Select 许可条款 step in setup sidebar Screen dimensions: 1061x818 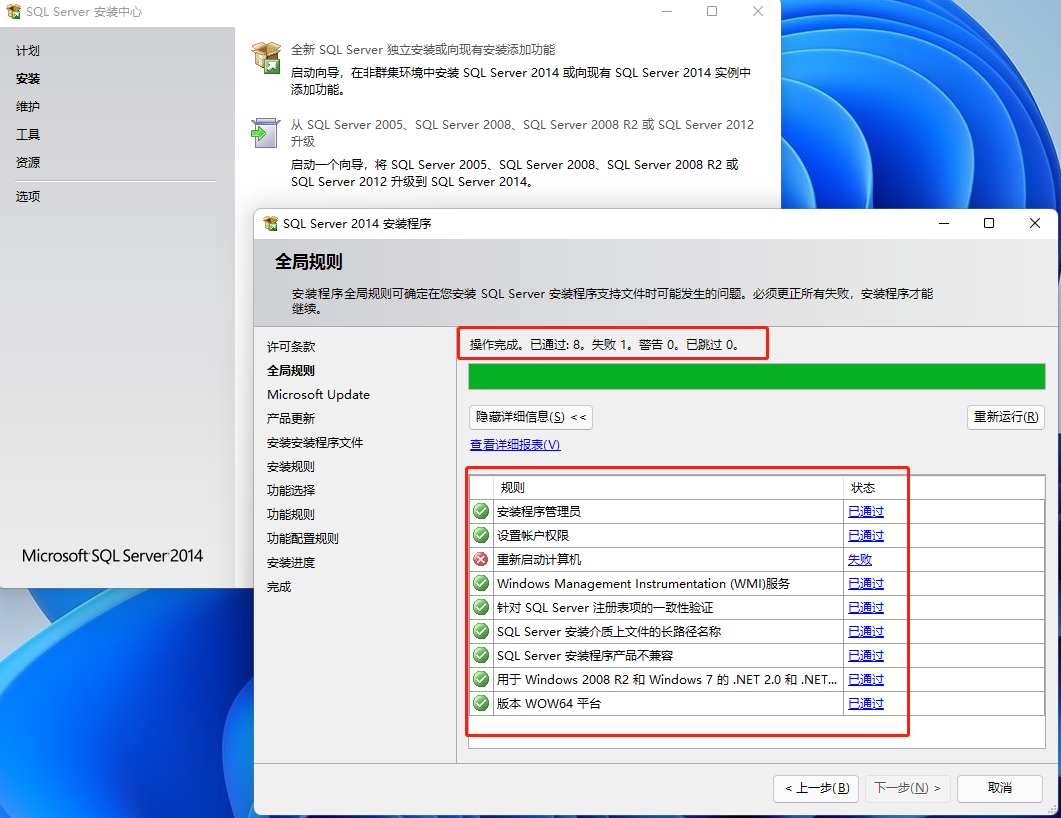tap(291, 346)
